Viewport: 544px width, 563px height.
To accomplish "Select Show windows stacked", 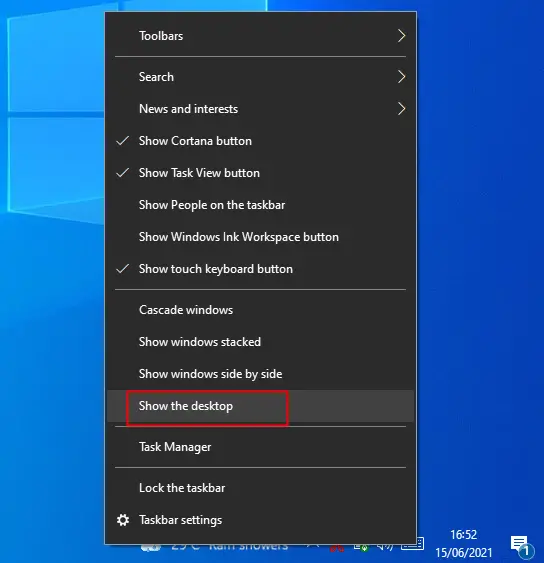I will tap(261, 341).
